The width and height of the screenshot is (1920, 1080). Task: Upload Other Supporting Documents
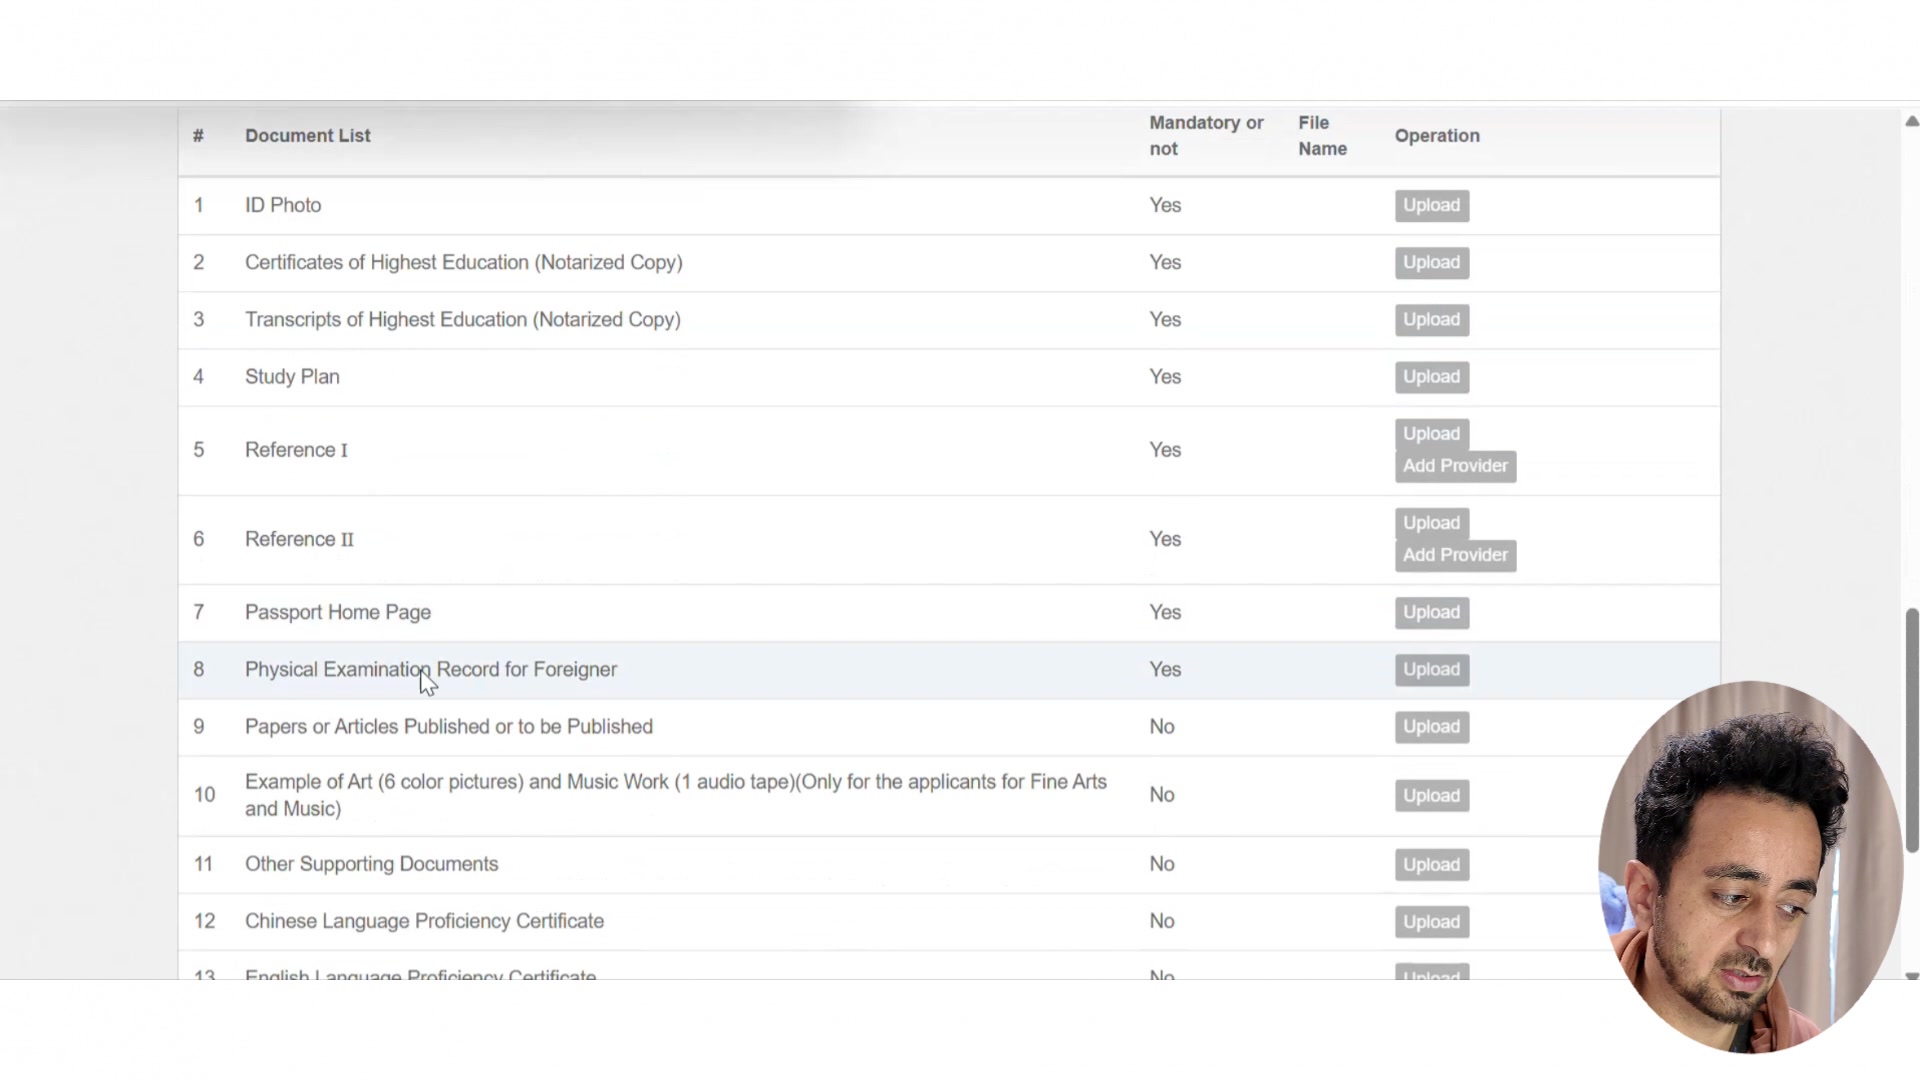1431,864
